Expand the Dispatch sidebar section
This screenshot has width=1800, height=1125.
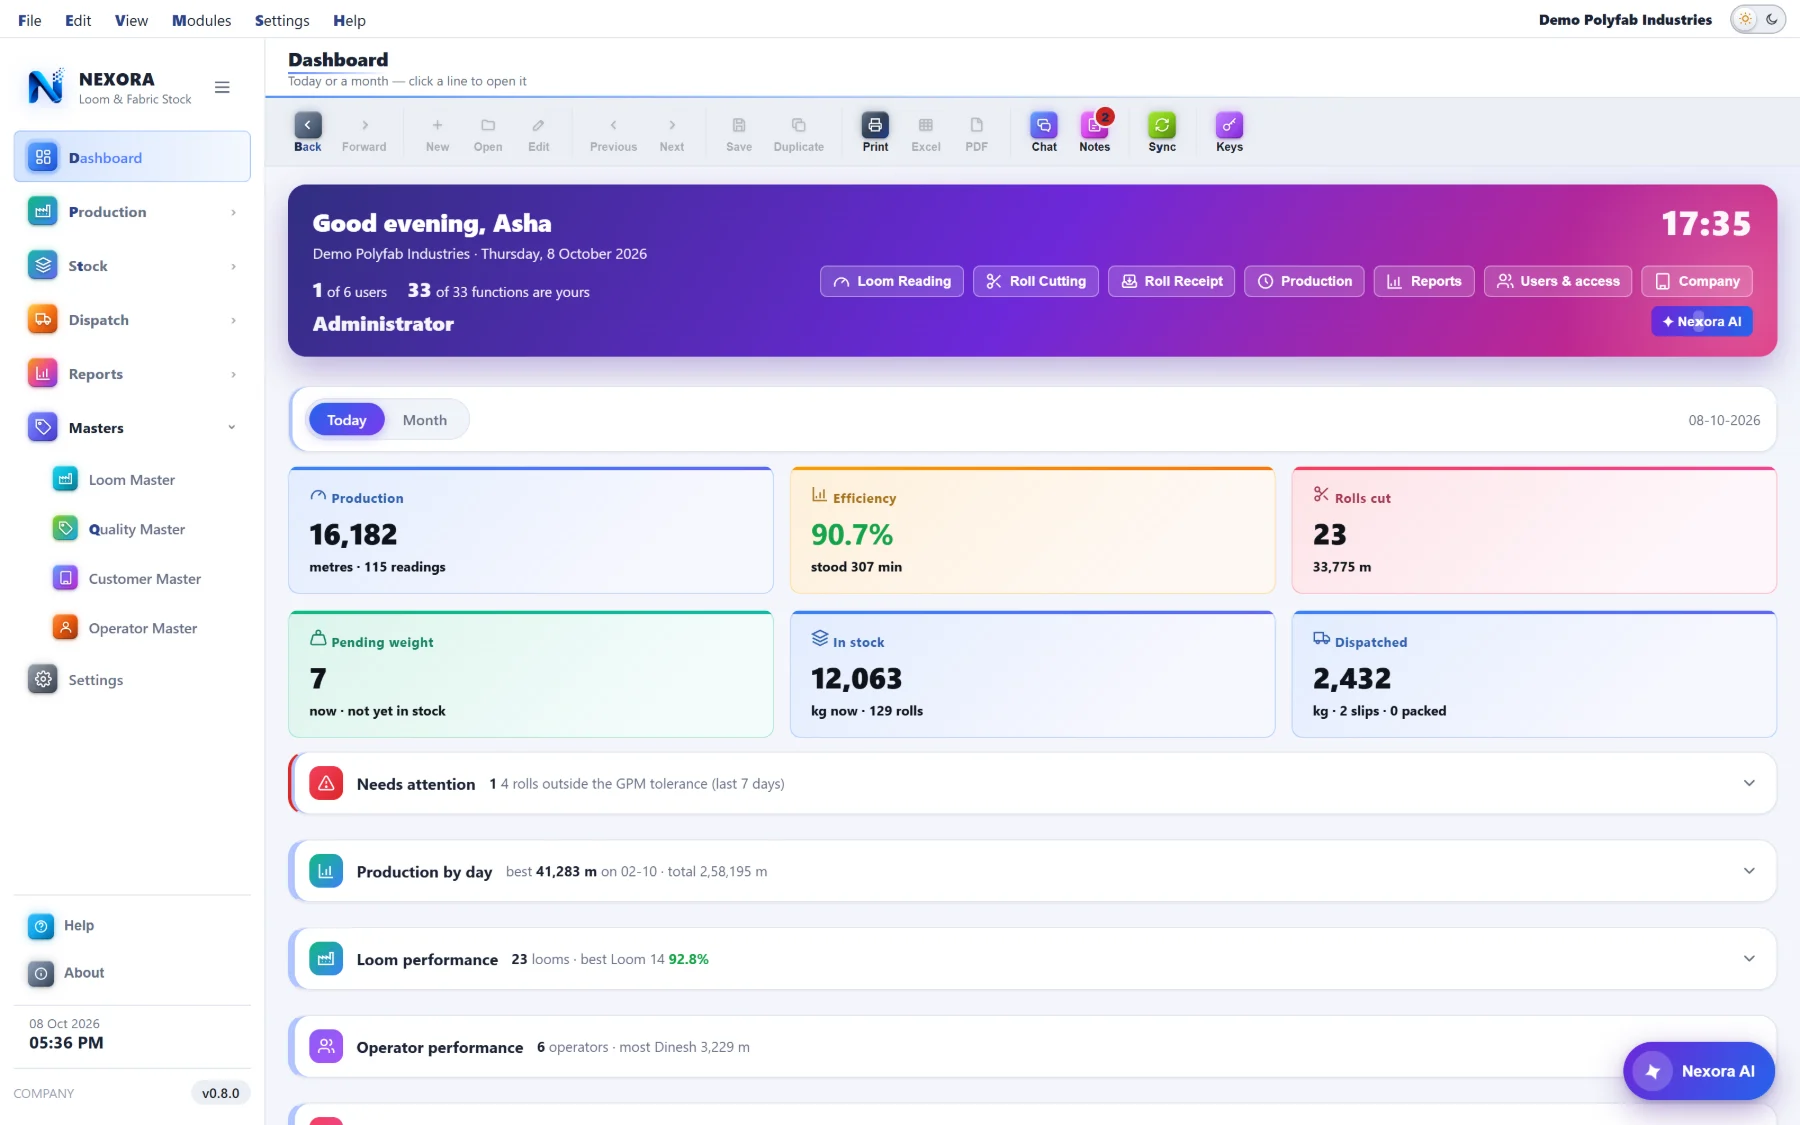tap(132, 320)
